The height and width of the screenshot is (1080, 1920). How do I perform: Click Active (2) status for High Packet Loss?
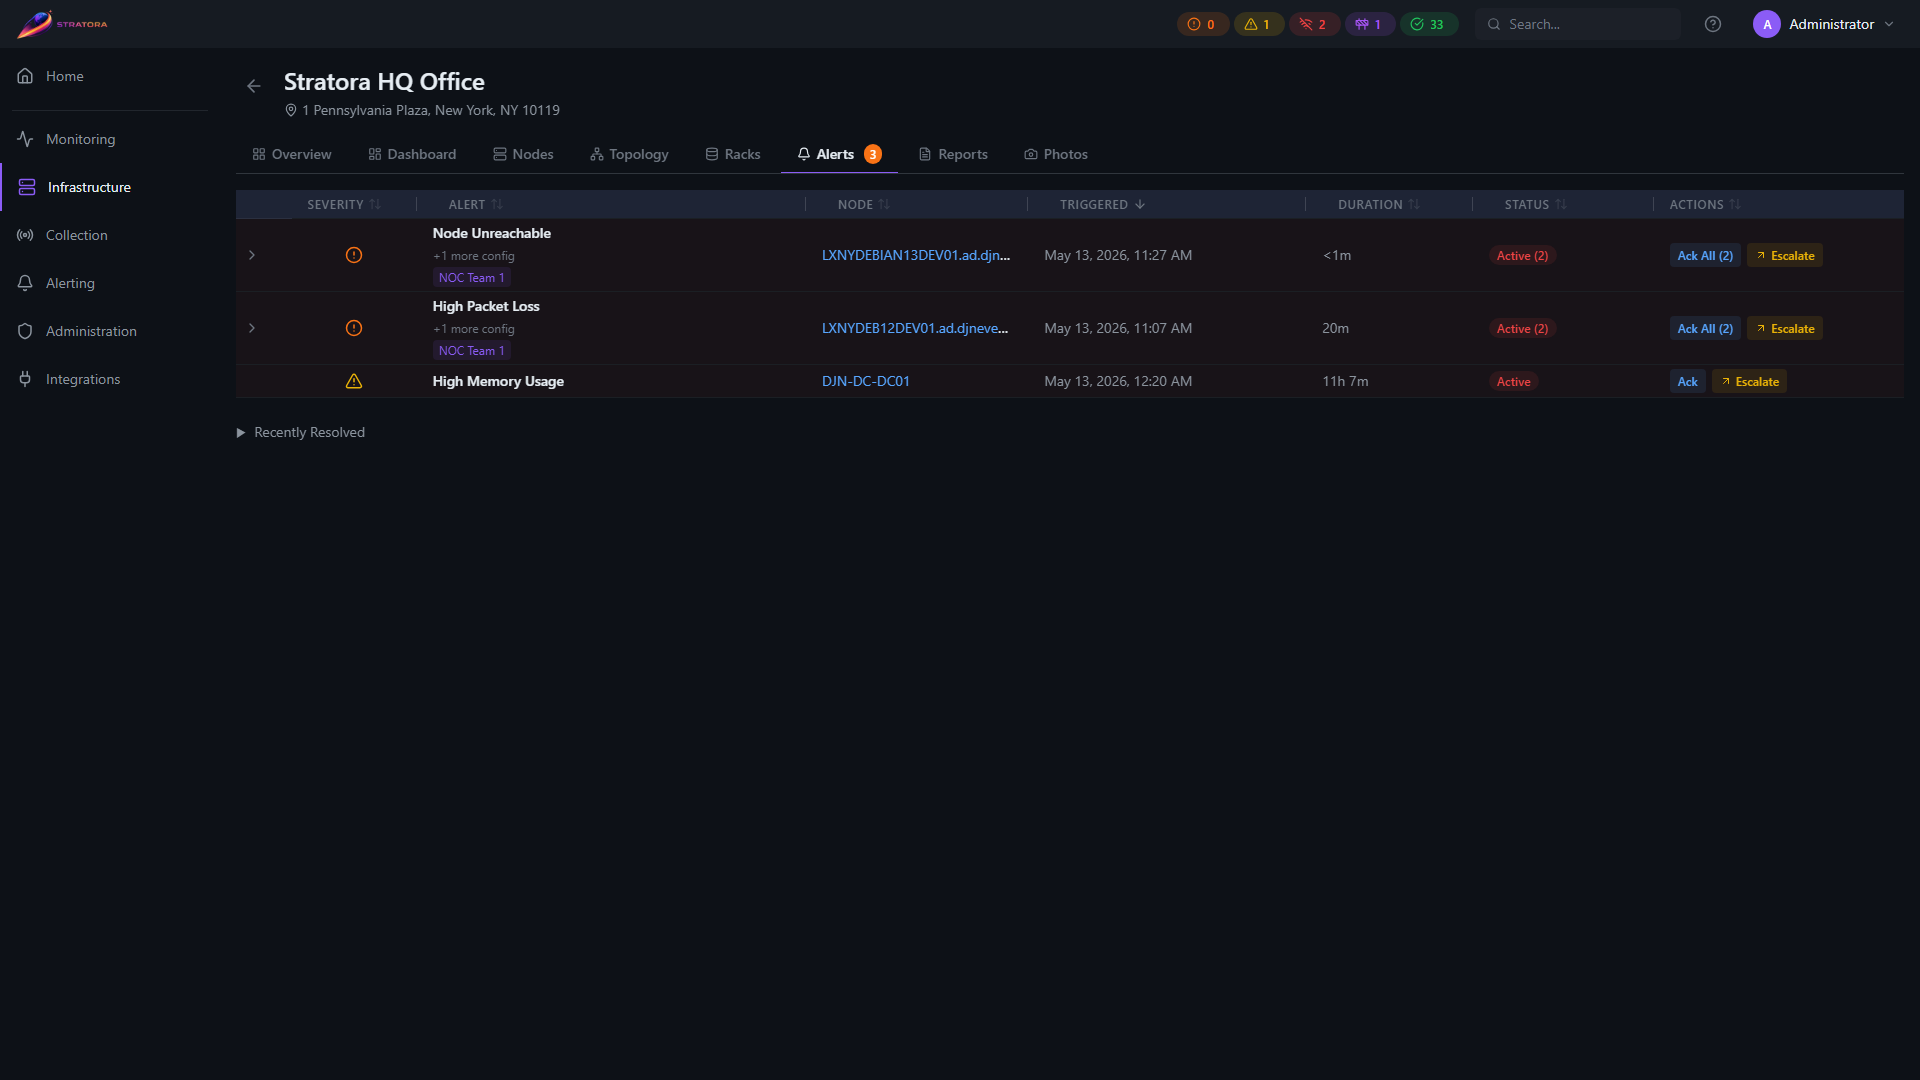pyautogui.click(x=1522, y=328)
